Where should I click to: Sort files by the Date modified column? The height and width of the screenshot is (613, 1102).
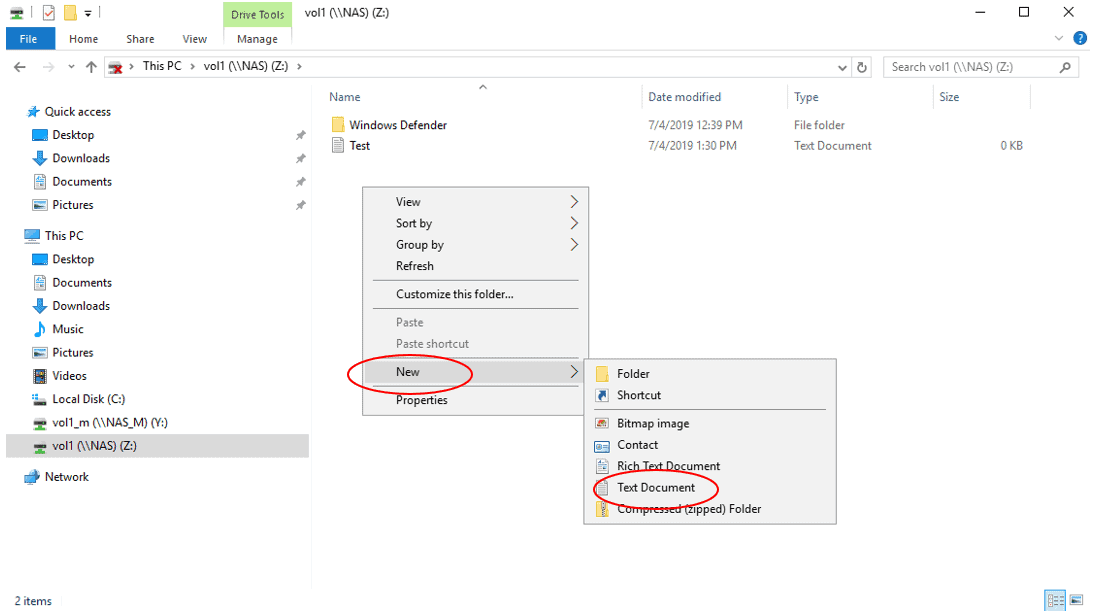[684, 97]
